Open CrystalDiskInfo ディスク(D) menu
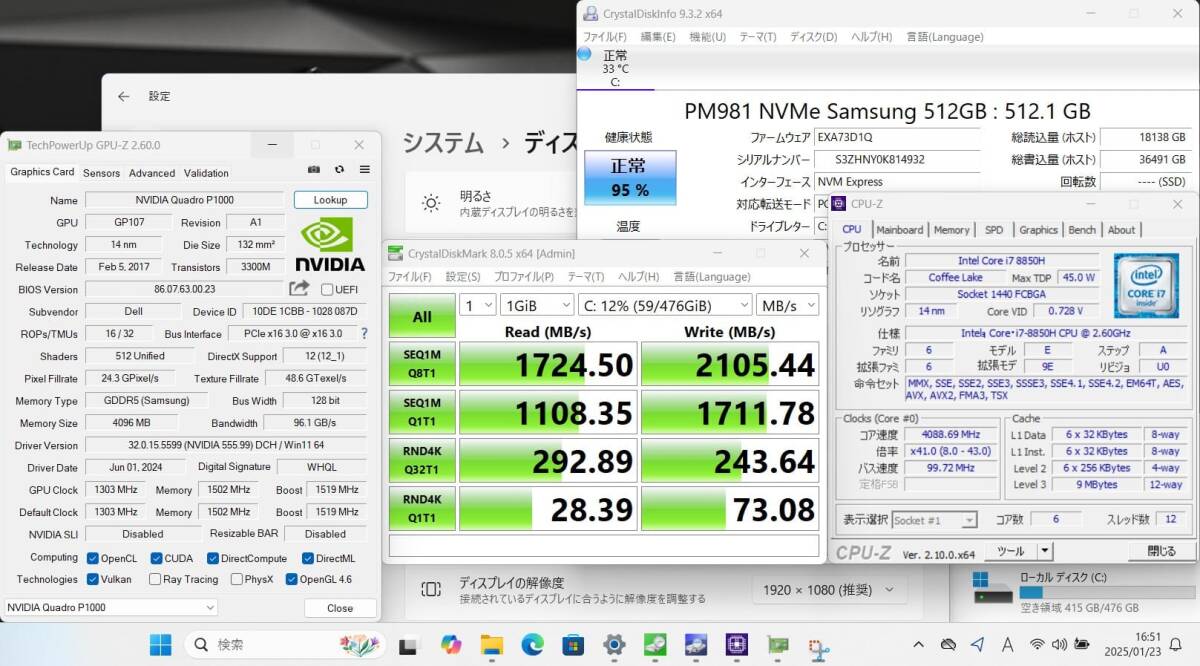 [813, 37]
